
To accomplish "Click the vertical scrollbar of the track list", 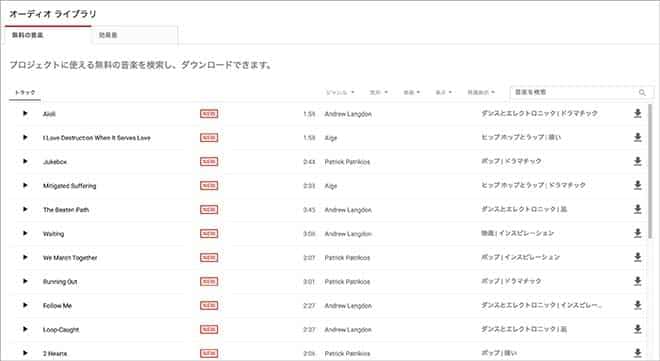I will 650,170.
